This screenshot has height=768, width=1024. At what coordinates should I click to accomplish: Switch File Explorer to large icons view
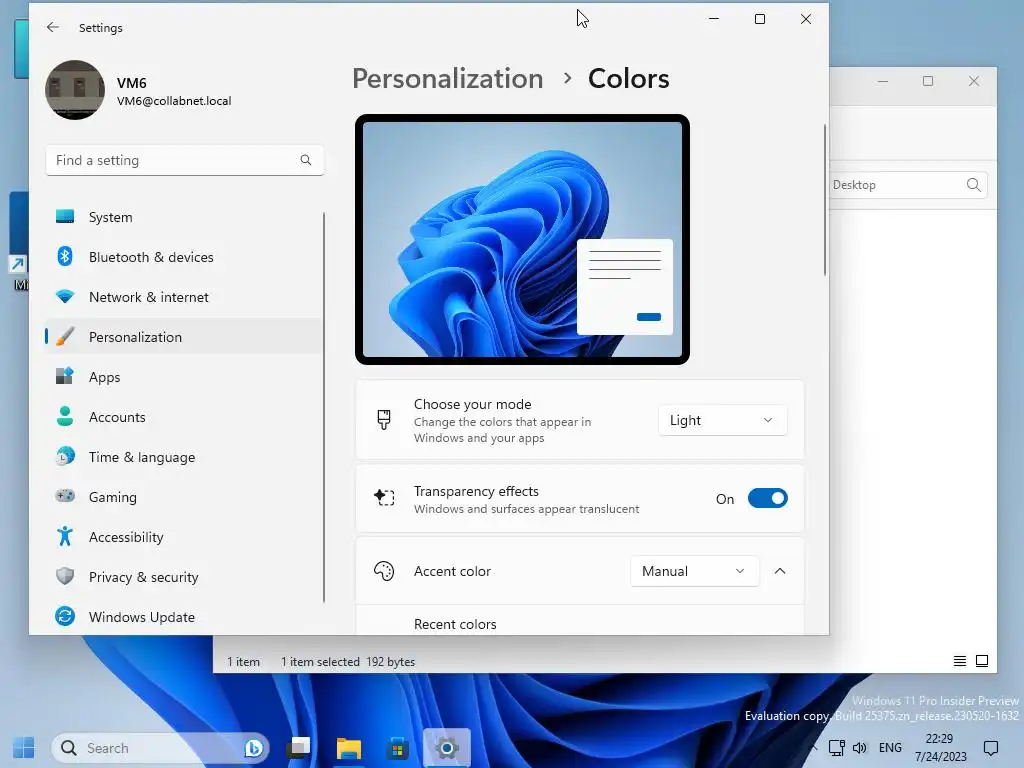pyautogui.click(x=982, y=661)
